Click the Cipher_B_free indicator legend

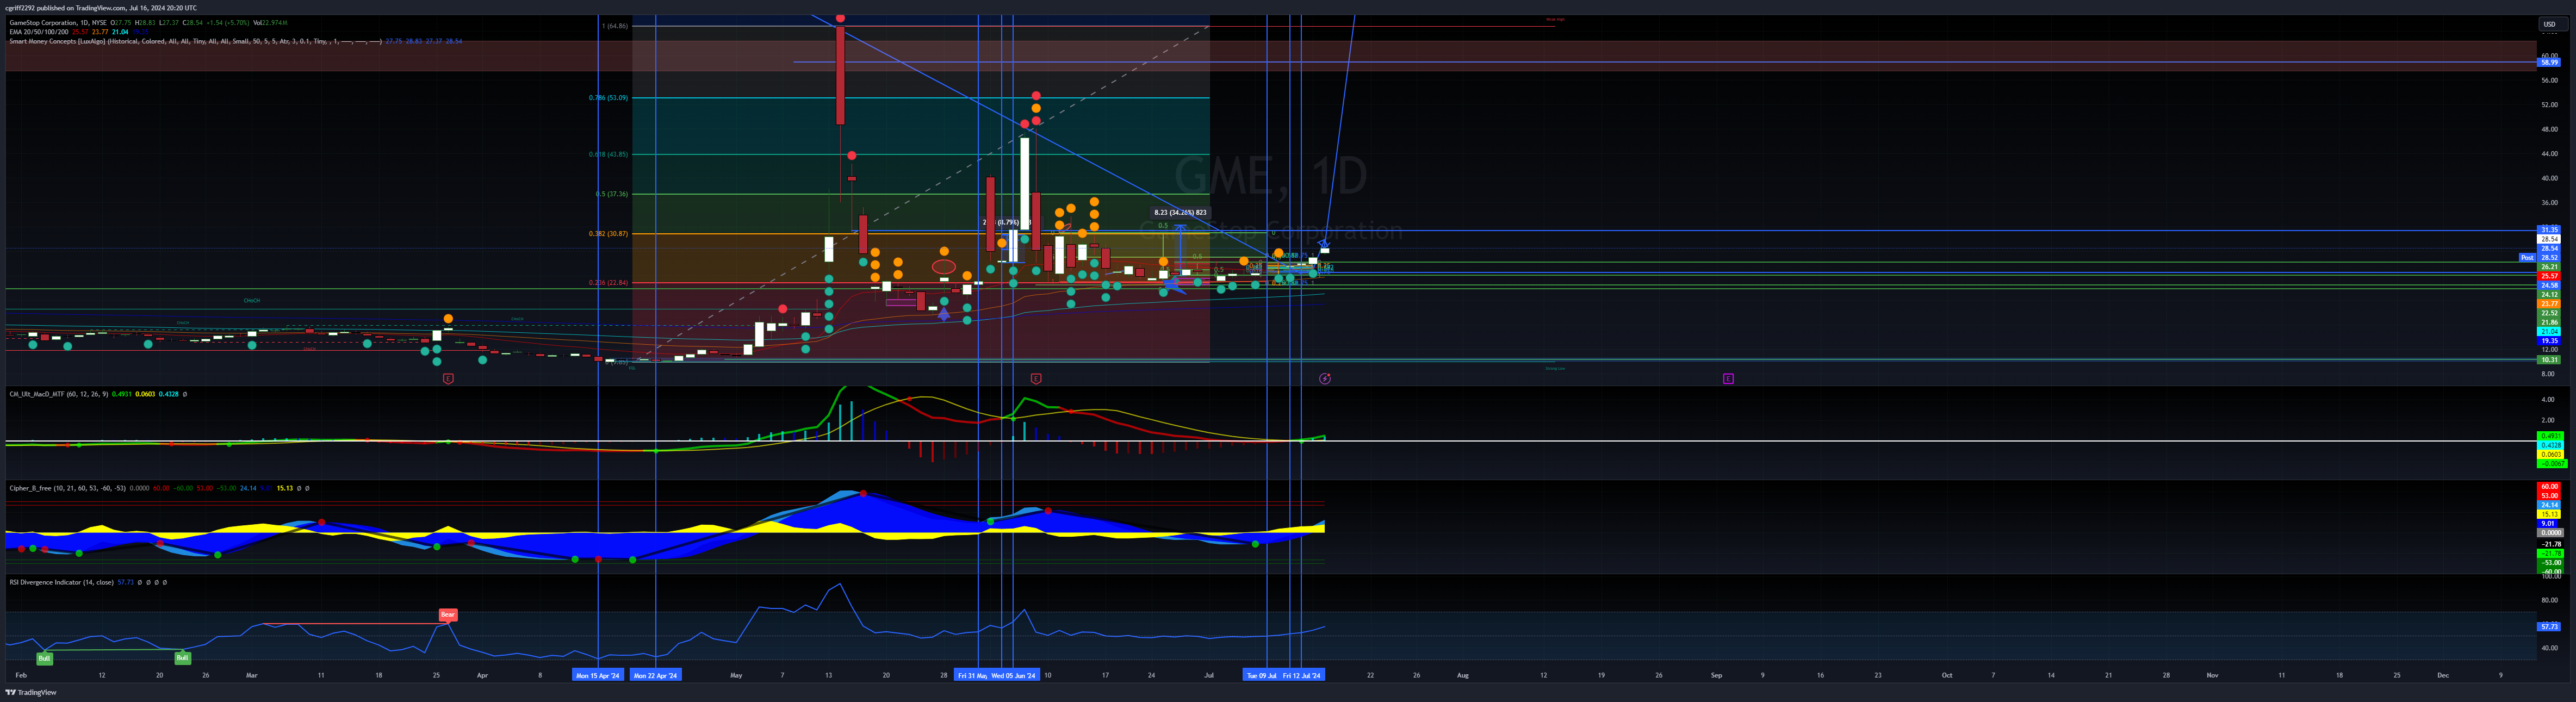[x=159, y=488]
